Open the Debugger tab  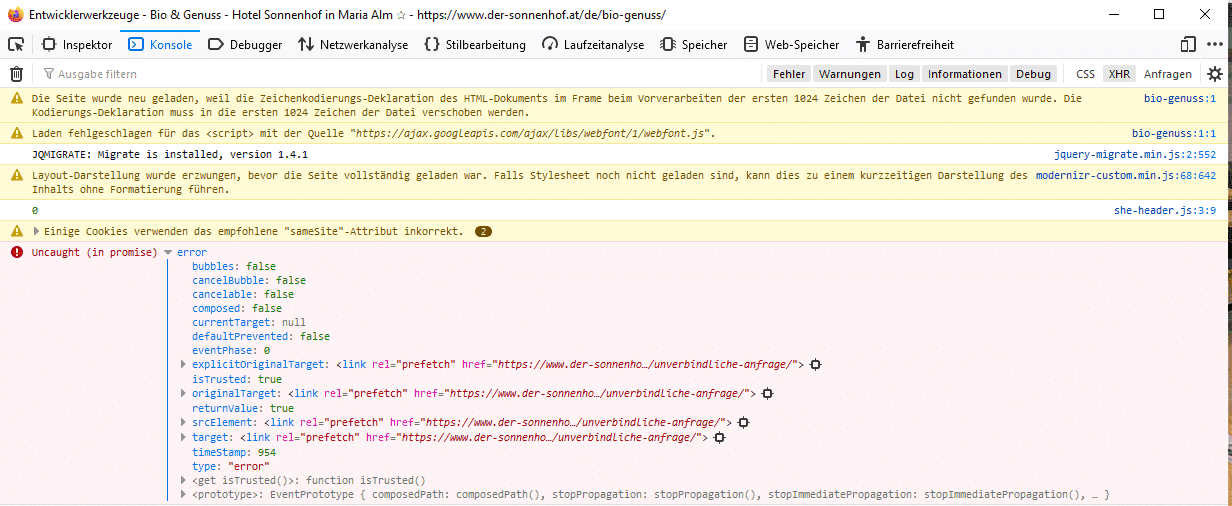click(245, 44)
